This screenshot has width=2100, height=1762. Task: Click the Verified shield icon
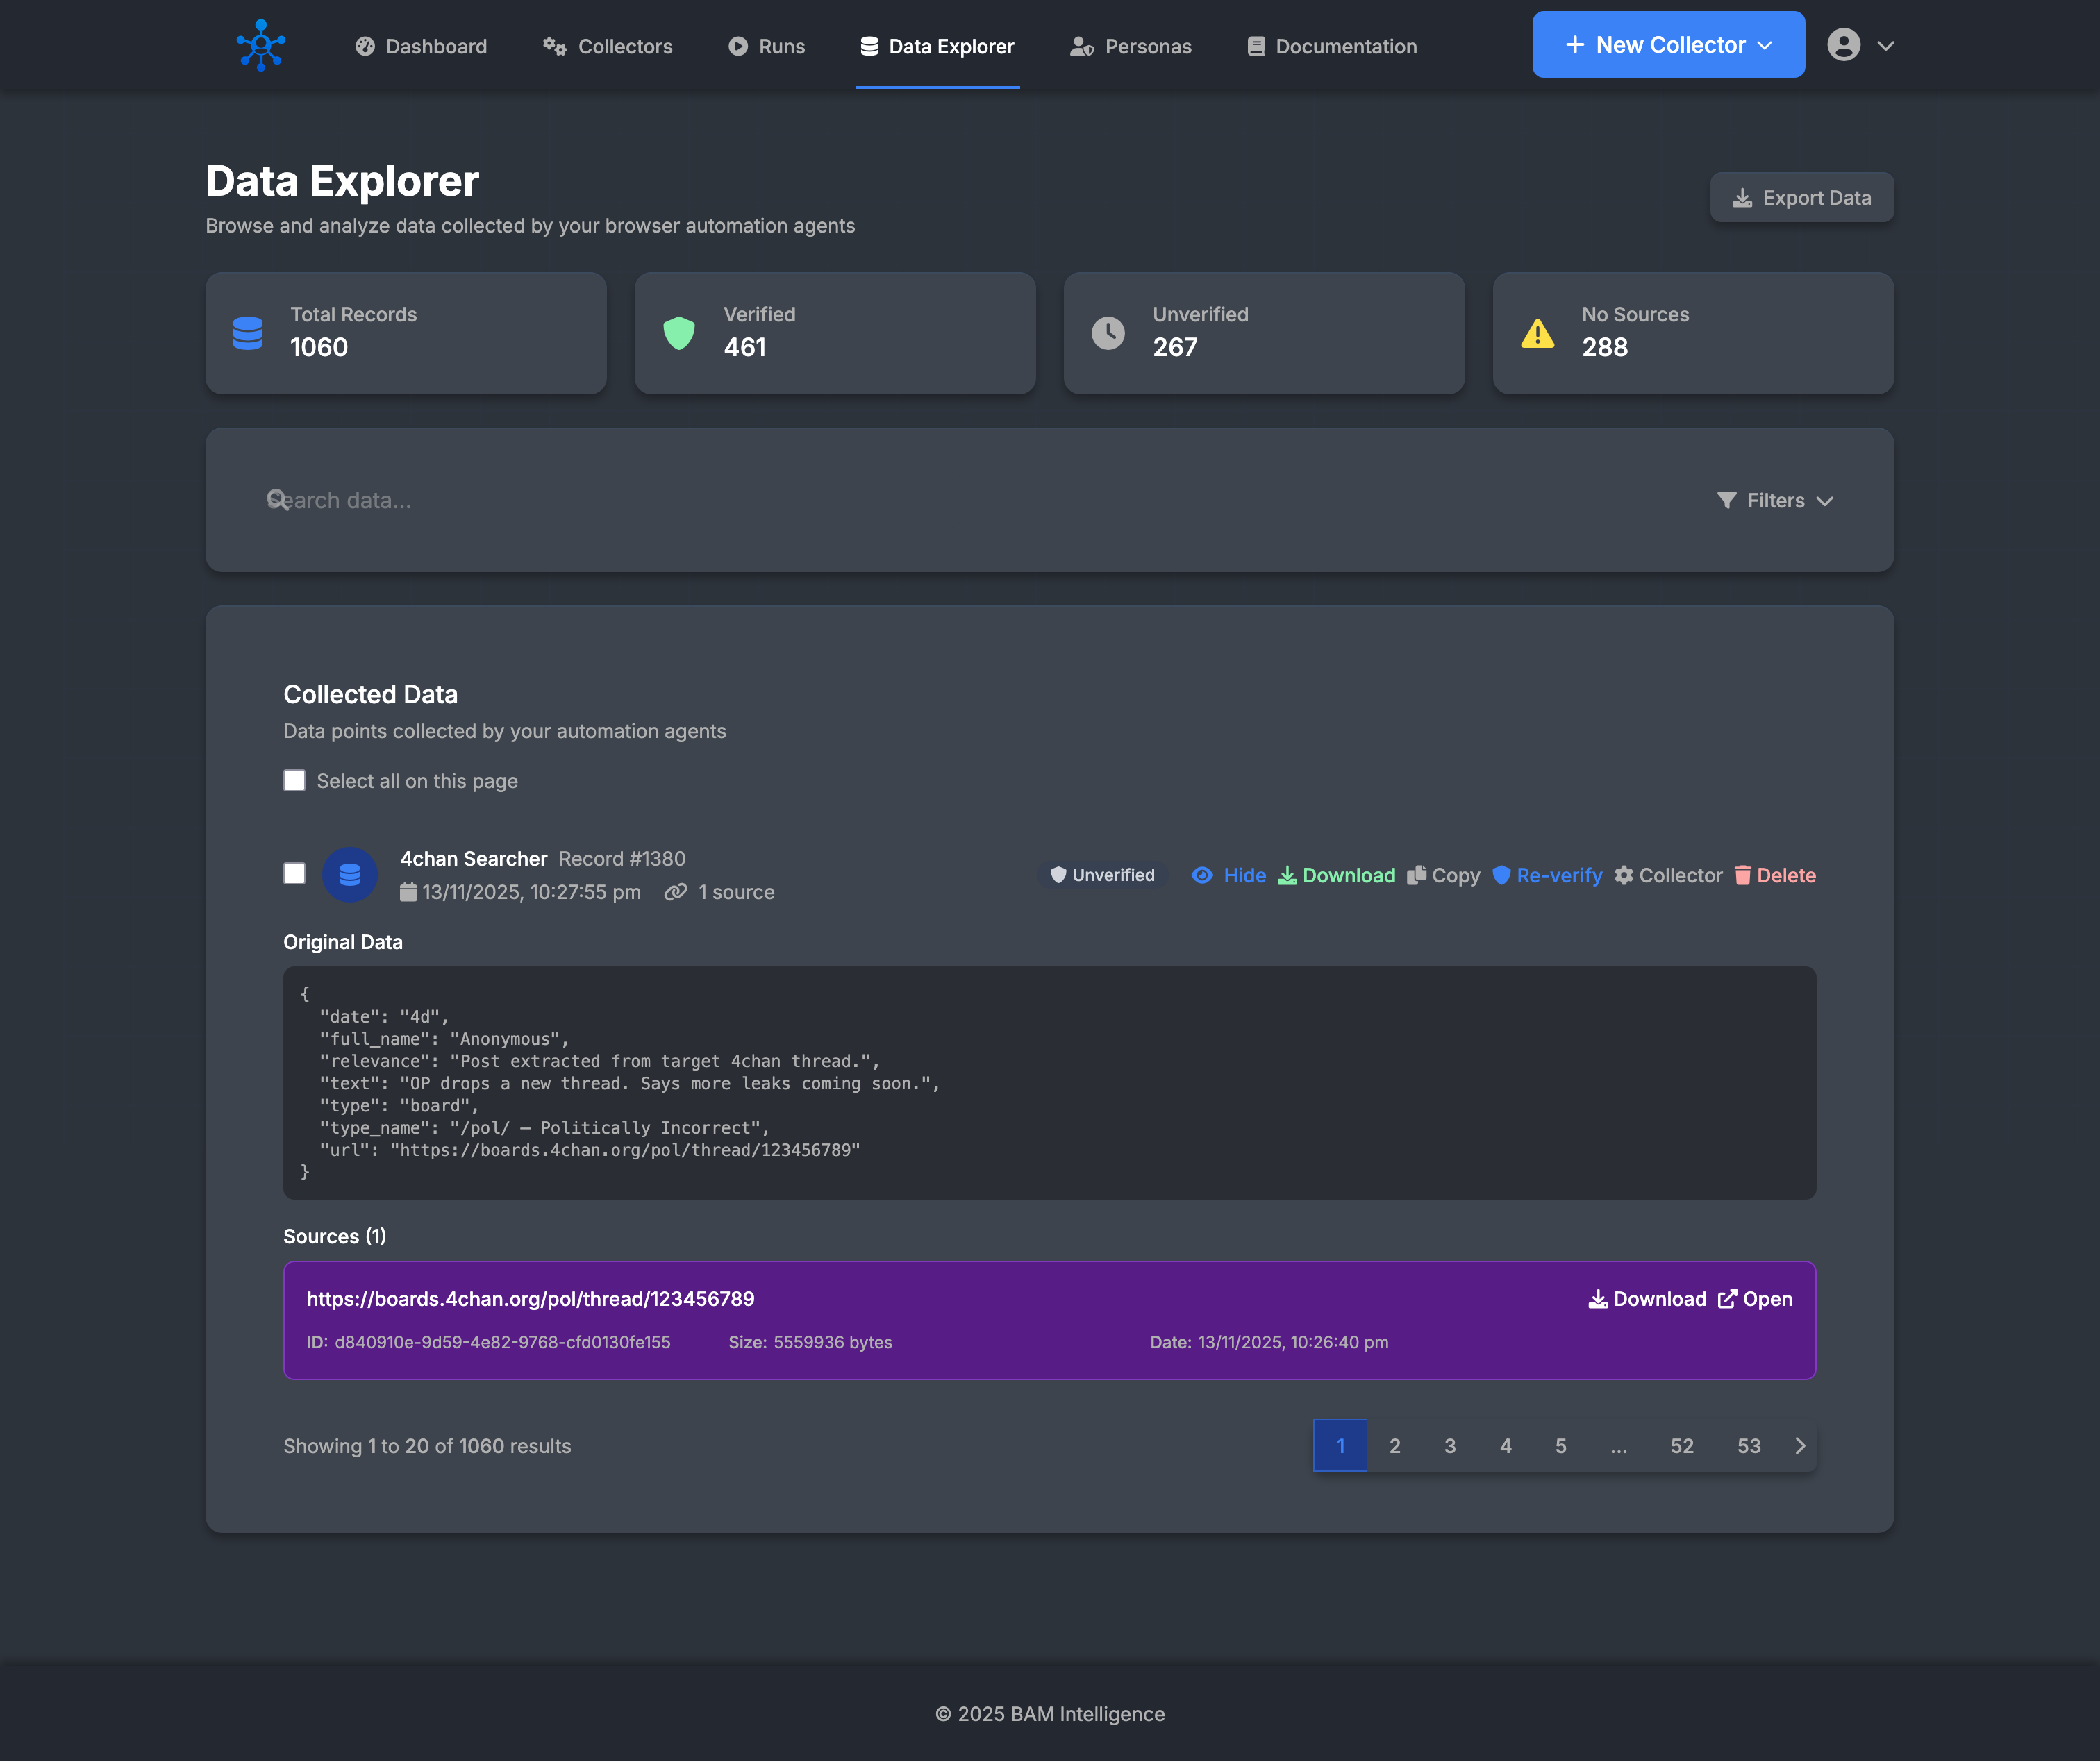(679, 333)
